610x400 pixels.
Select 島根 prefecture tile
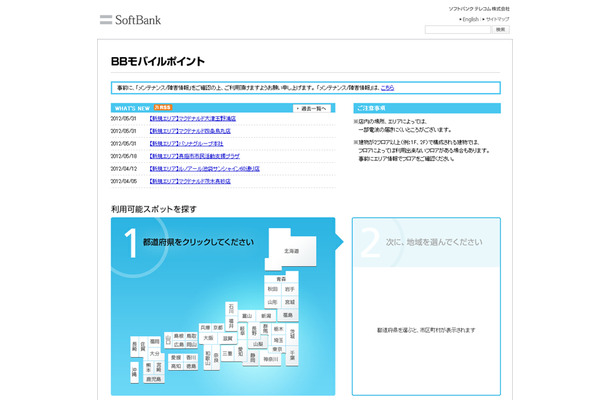point(179,336)
